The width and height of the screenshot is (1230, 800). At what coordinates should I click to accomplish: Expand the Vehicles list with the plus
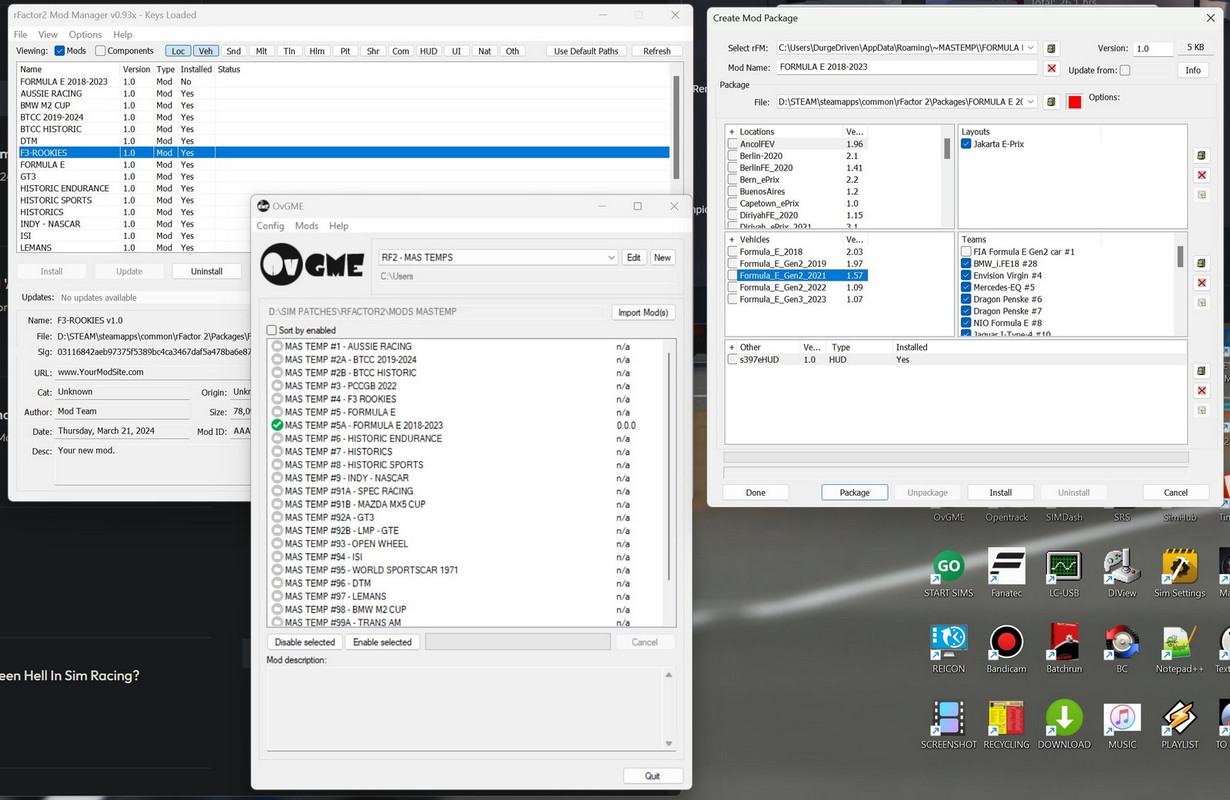click(732, 240)
